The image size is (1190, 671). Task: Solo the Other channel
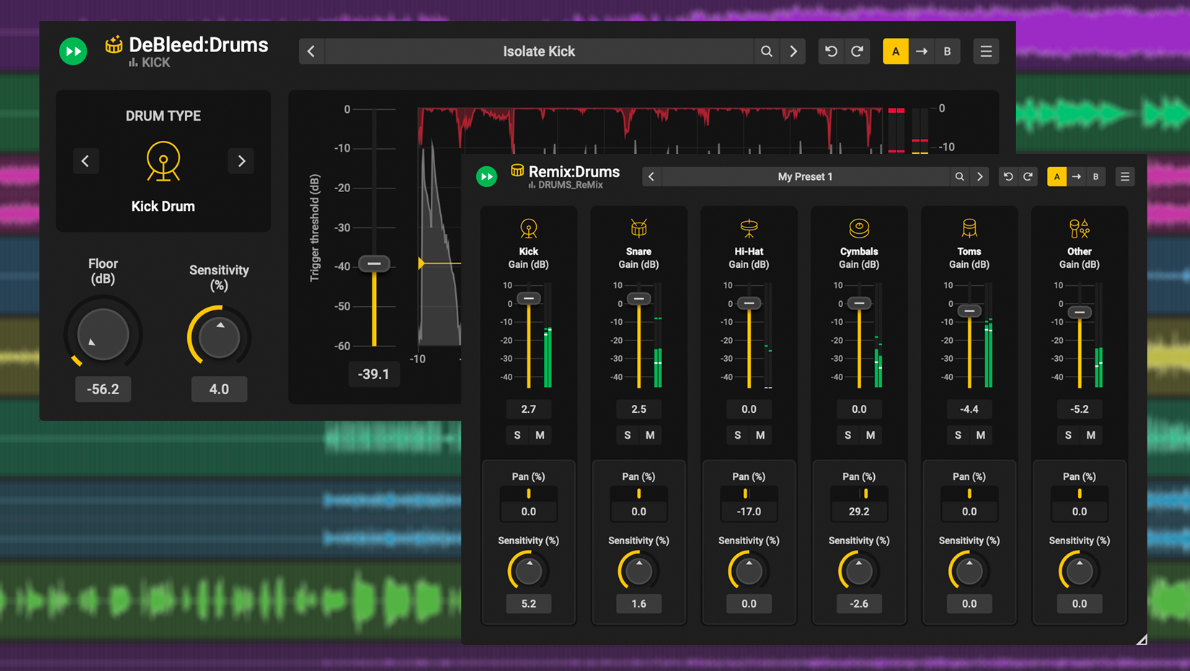pyautogui.click(x=1069, y=435)
